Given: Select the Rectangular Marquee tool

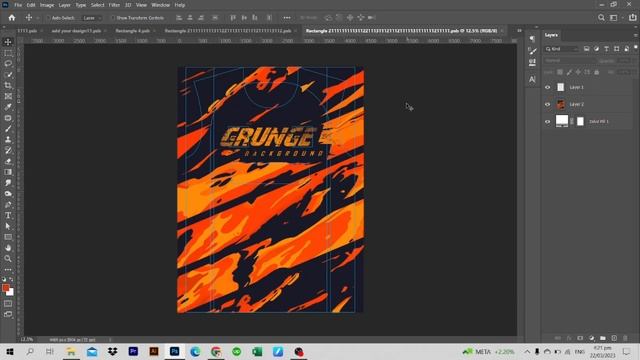Looking at the screenshot, I should pyautogui.click(x=8, y=53).
